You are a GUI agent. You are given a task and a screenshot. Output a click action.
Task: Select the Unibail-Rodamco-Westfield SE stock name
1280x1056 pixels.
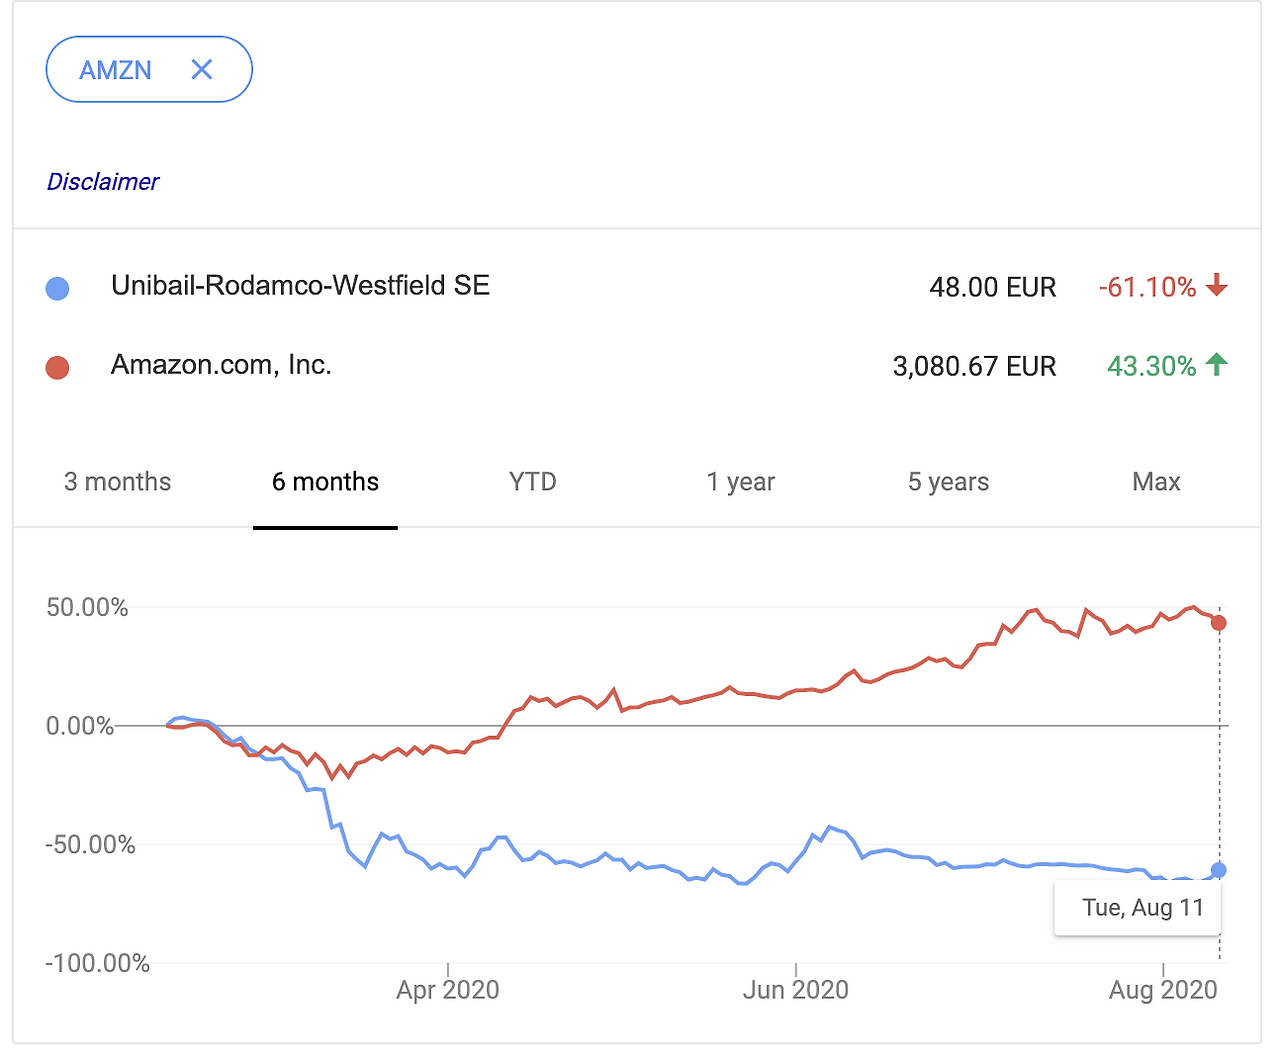coord(300,286)
